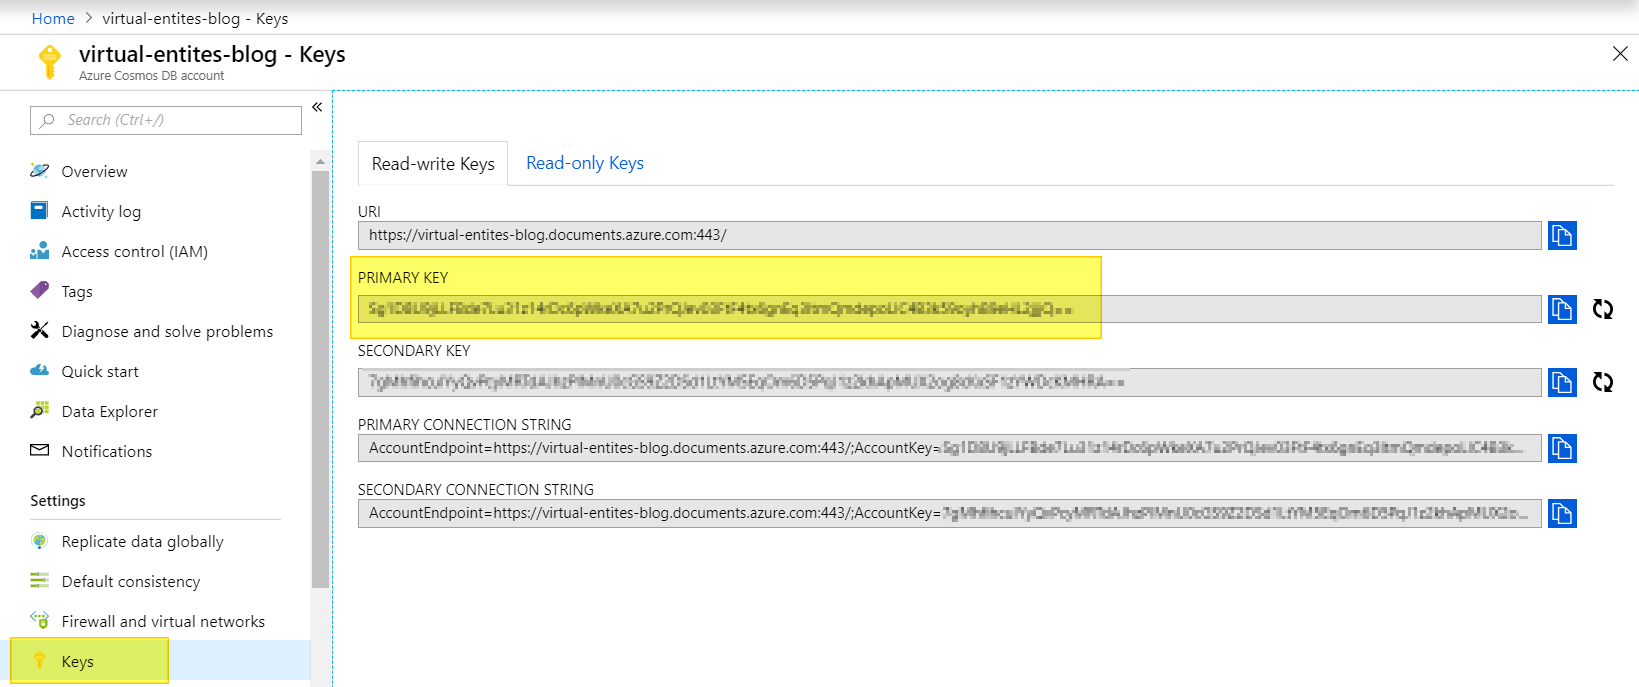
Task: Click the Quick start icon
Action: click(x=40, y=371)
